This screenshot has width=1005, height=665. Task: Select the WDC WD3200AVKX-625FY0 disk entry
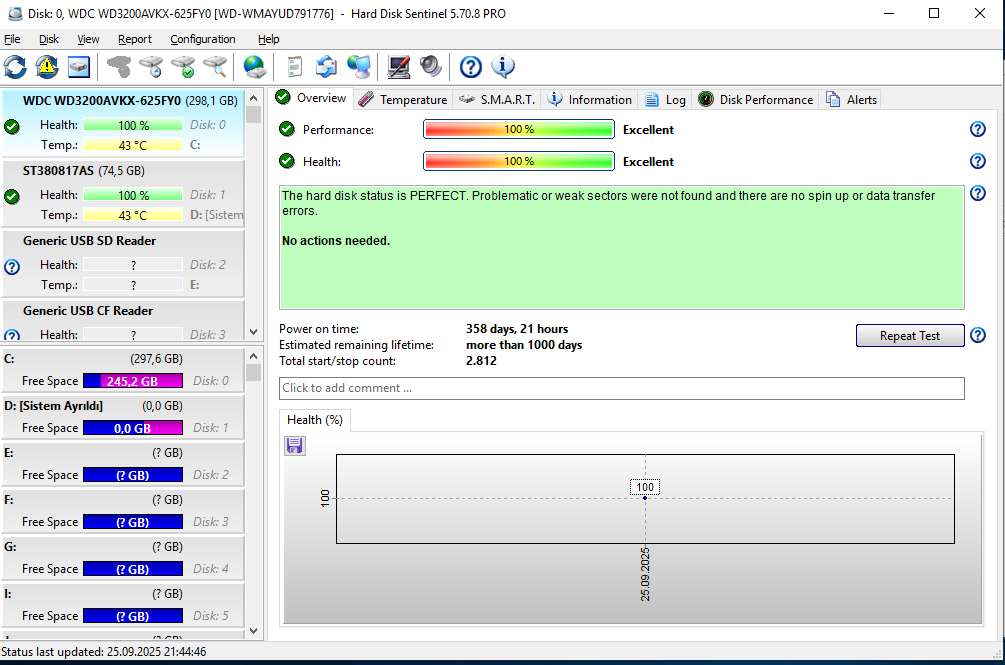click(122, 123)
